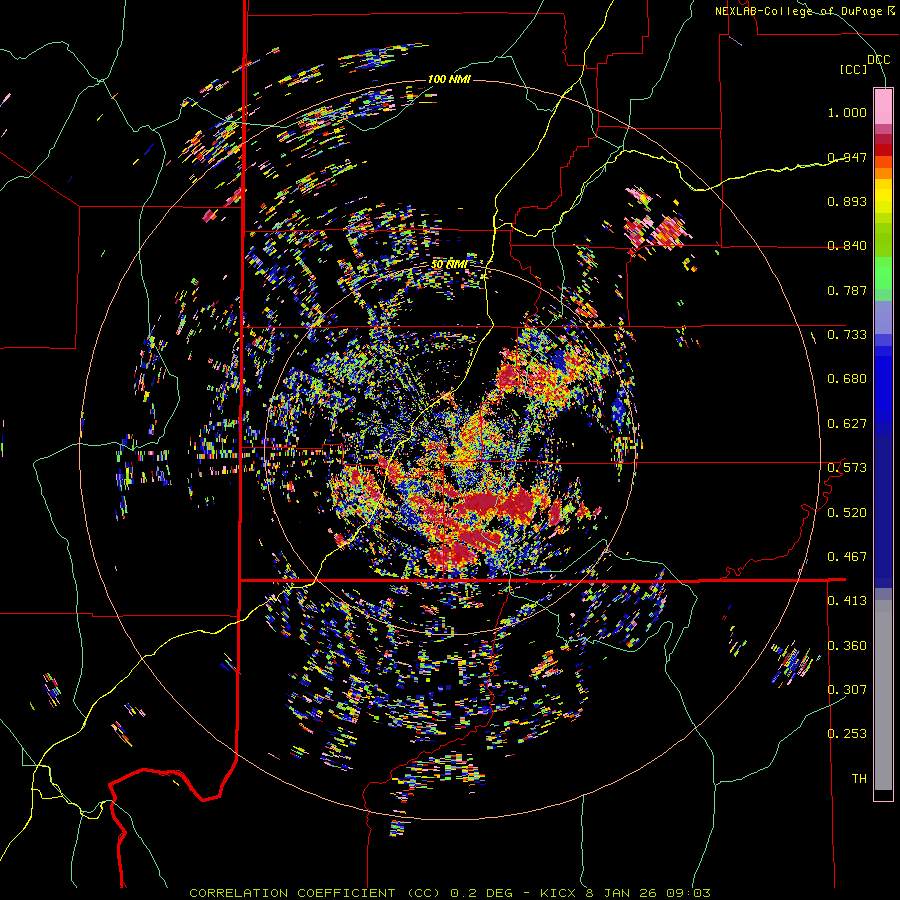The image size is (900, 900).
Task: Click the DCC label above the color scale
Action: [878, 60]
